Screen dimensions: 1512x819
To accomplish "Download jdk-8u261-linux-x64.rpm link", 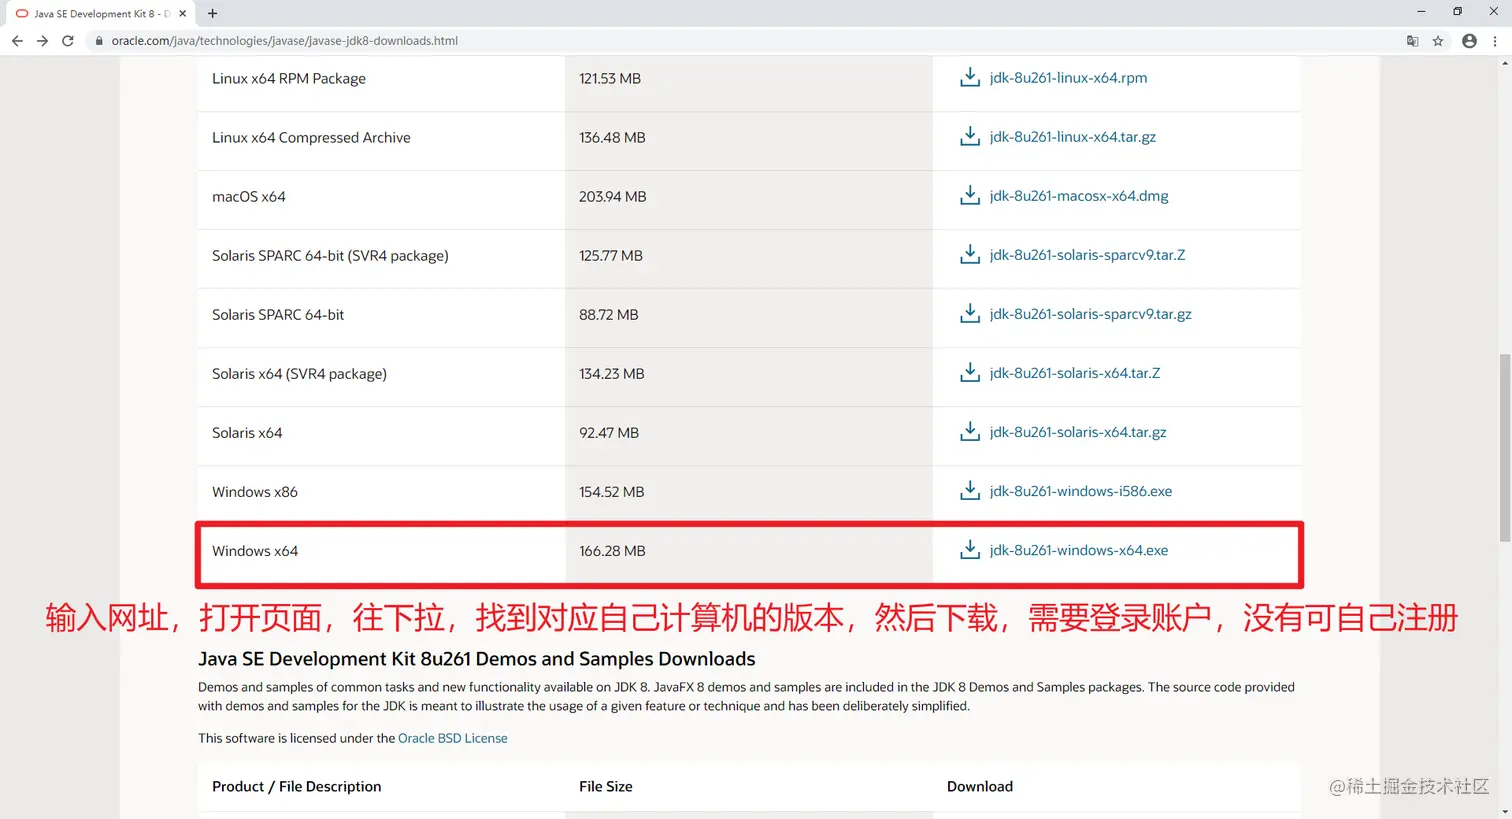I will (x=1068, y=78).
